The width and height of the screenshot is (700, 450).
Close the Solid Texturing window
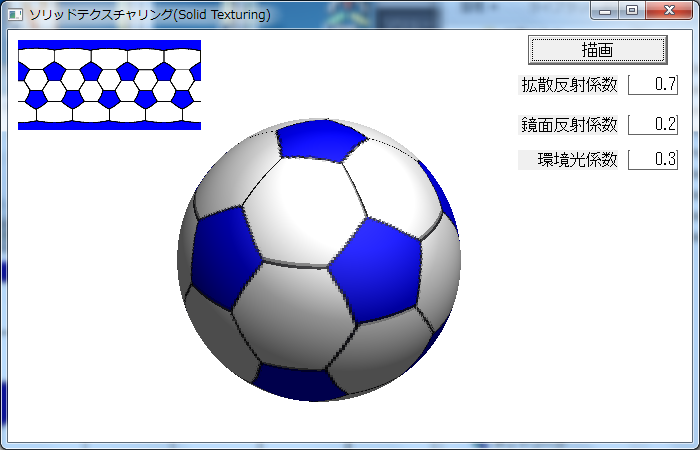click(669, 11)
